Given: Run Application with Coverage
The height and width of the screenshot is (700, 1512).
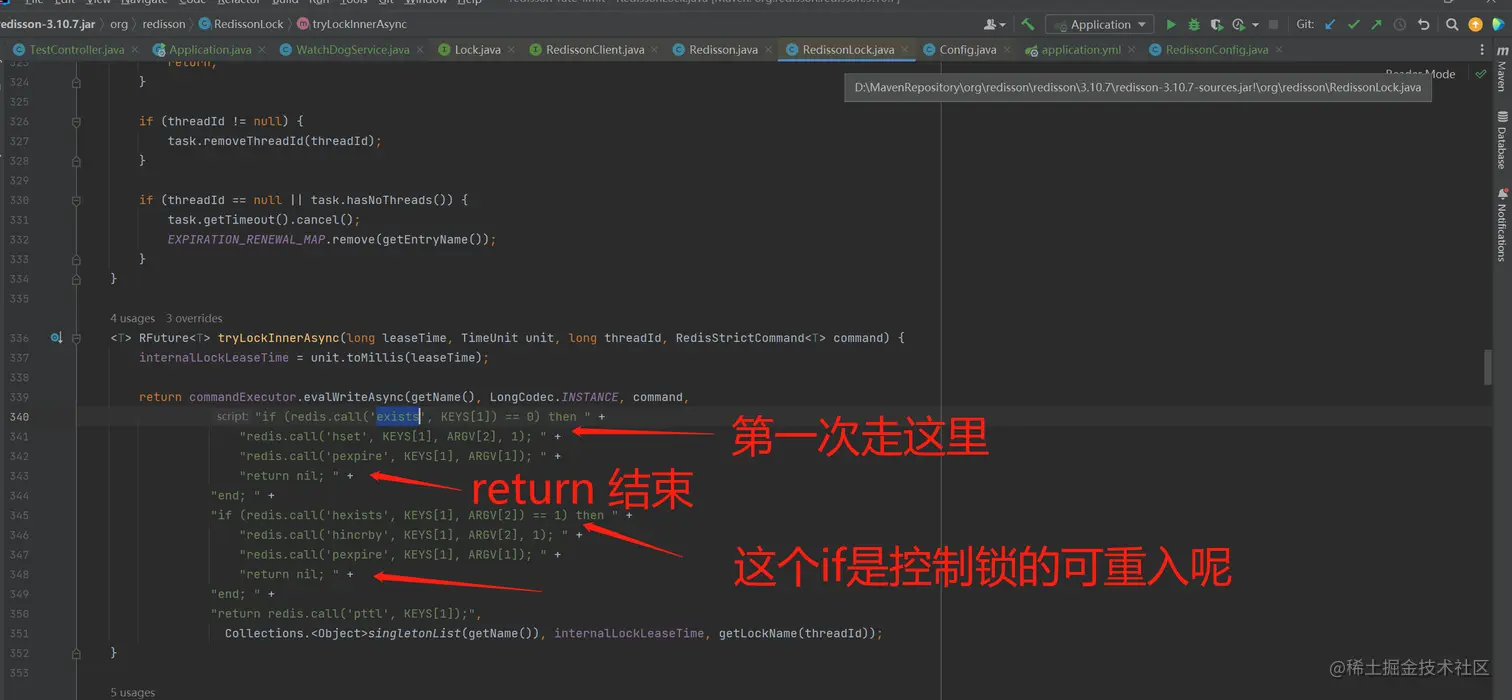Looking at the screenshot, I should tap(1216, 24).
